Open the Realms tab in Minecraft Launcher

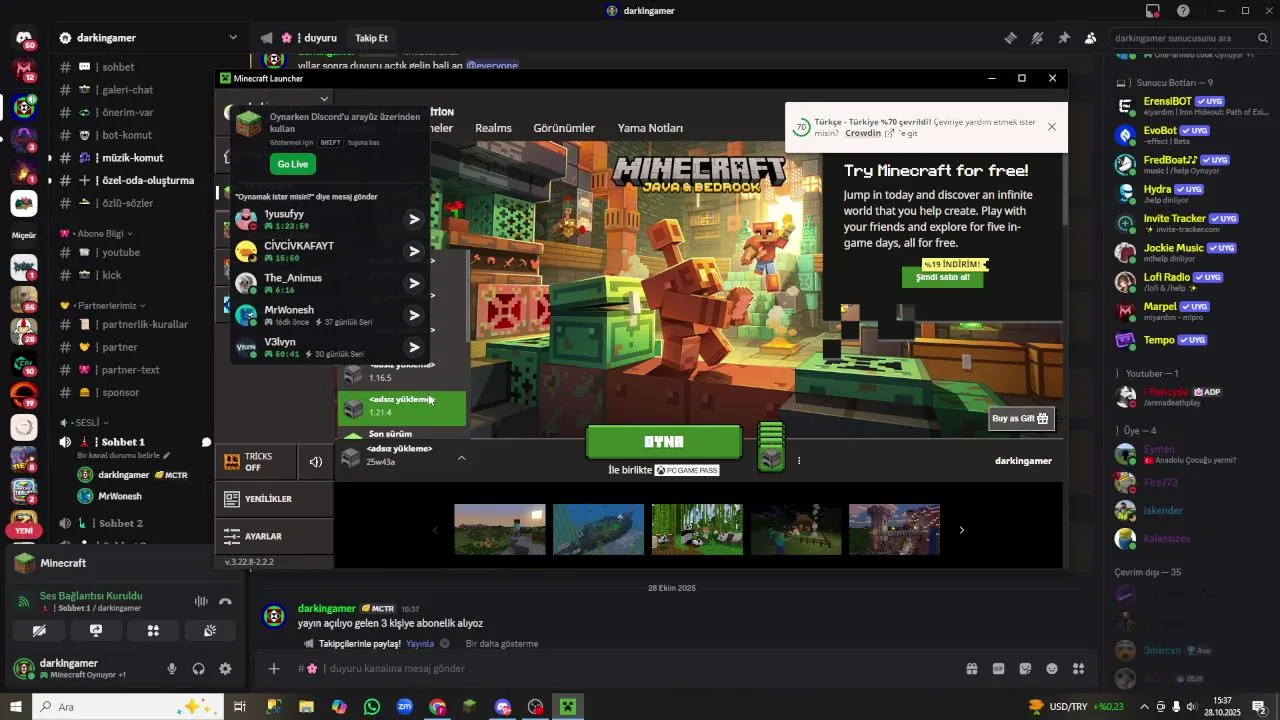pyautogui.click(x=493, y=128)
